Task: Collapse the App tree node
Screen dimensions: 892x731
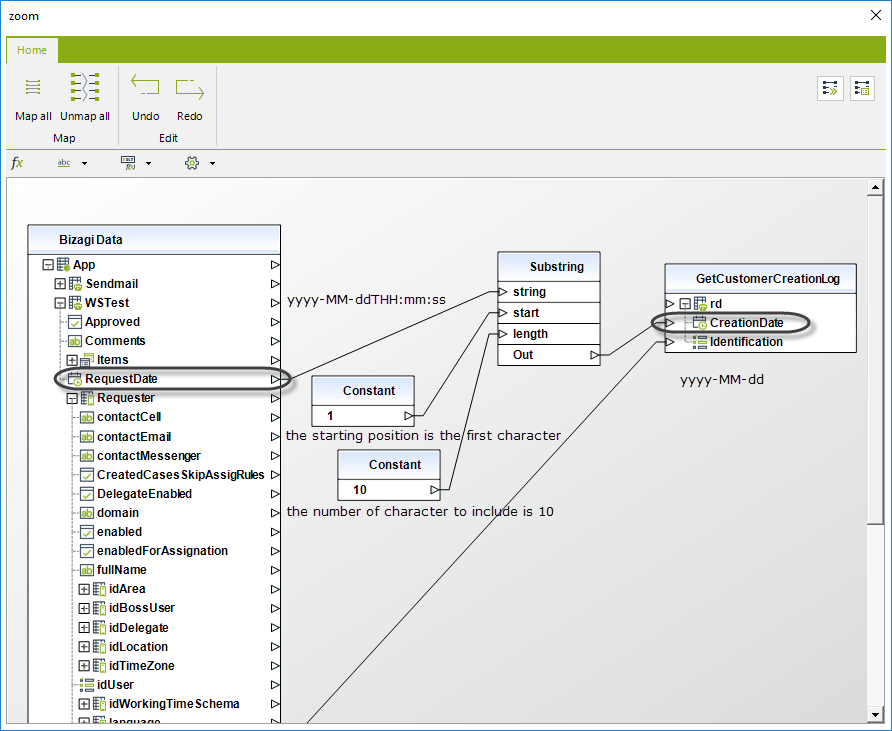Action: pos(48,265)
